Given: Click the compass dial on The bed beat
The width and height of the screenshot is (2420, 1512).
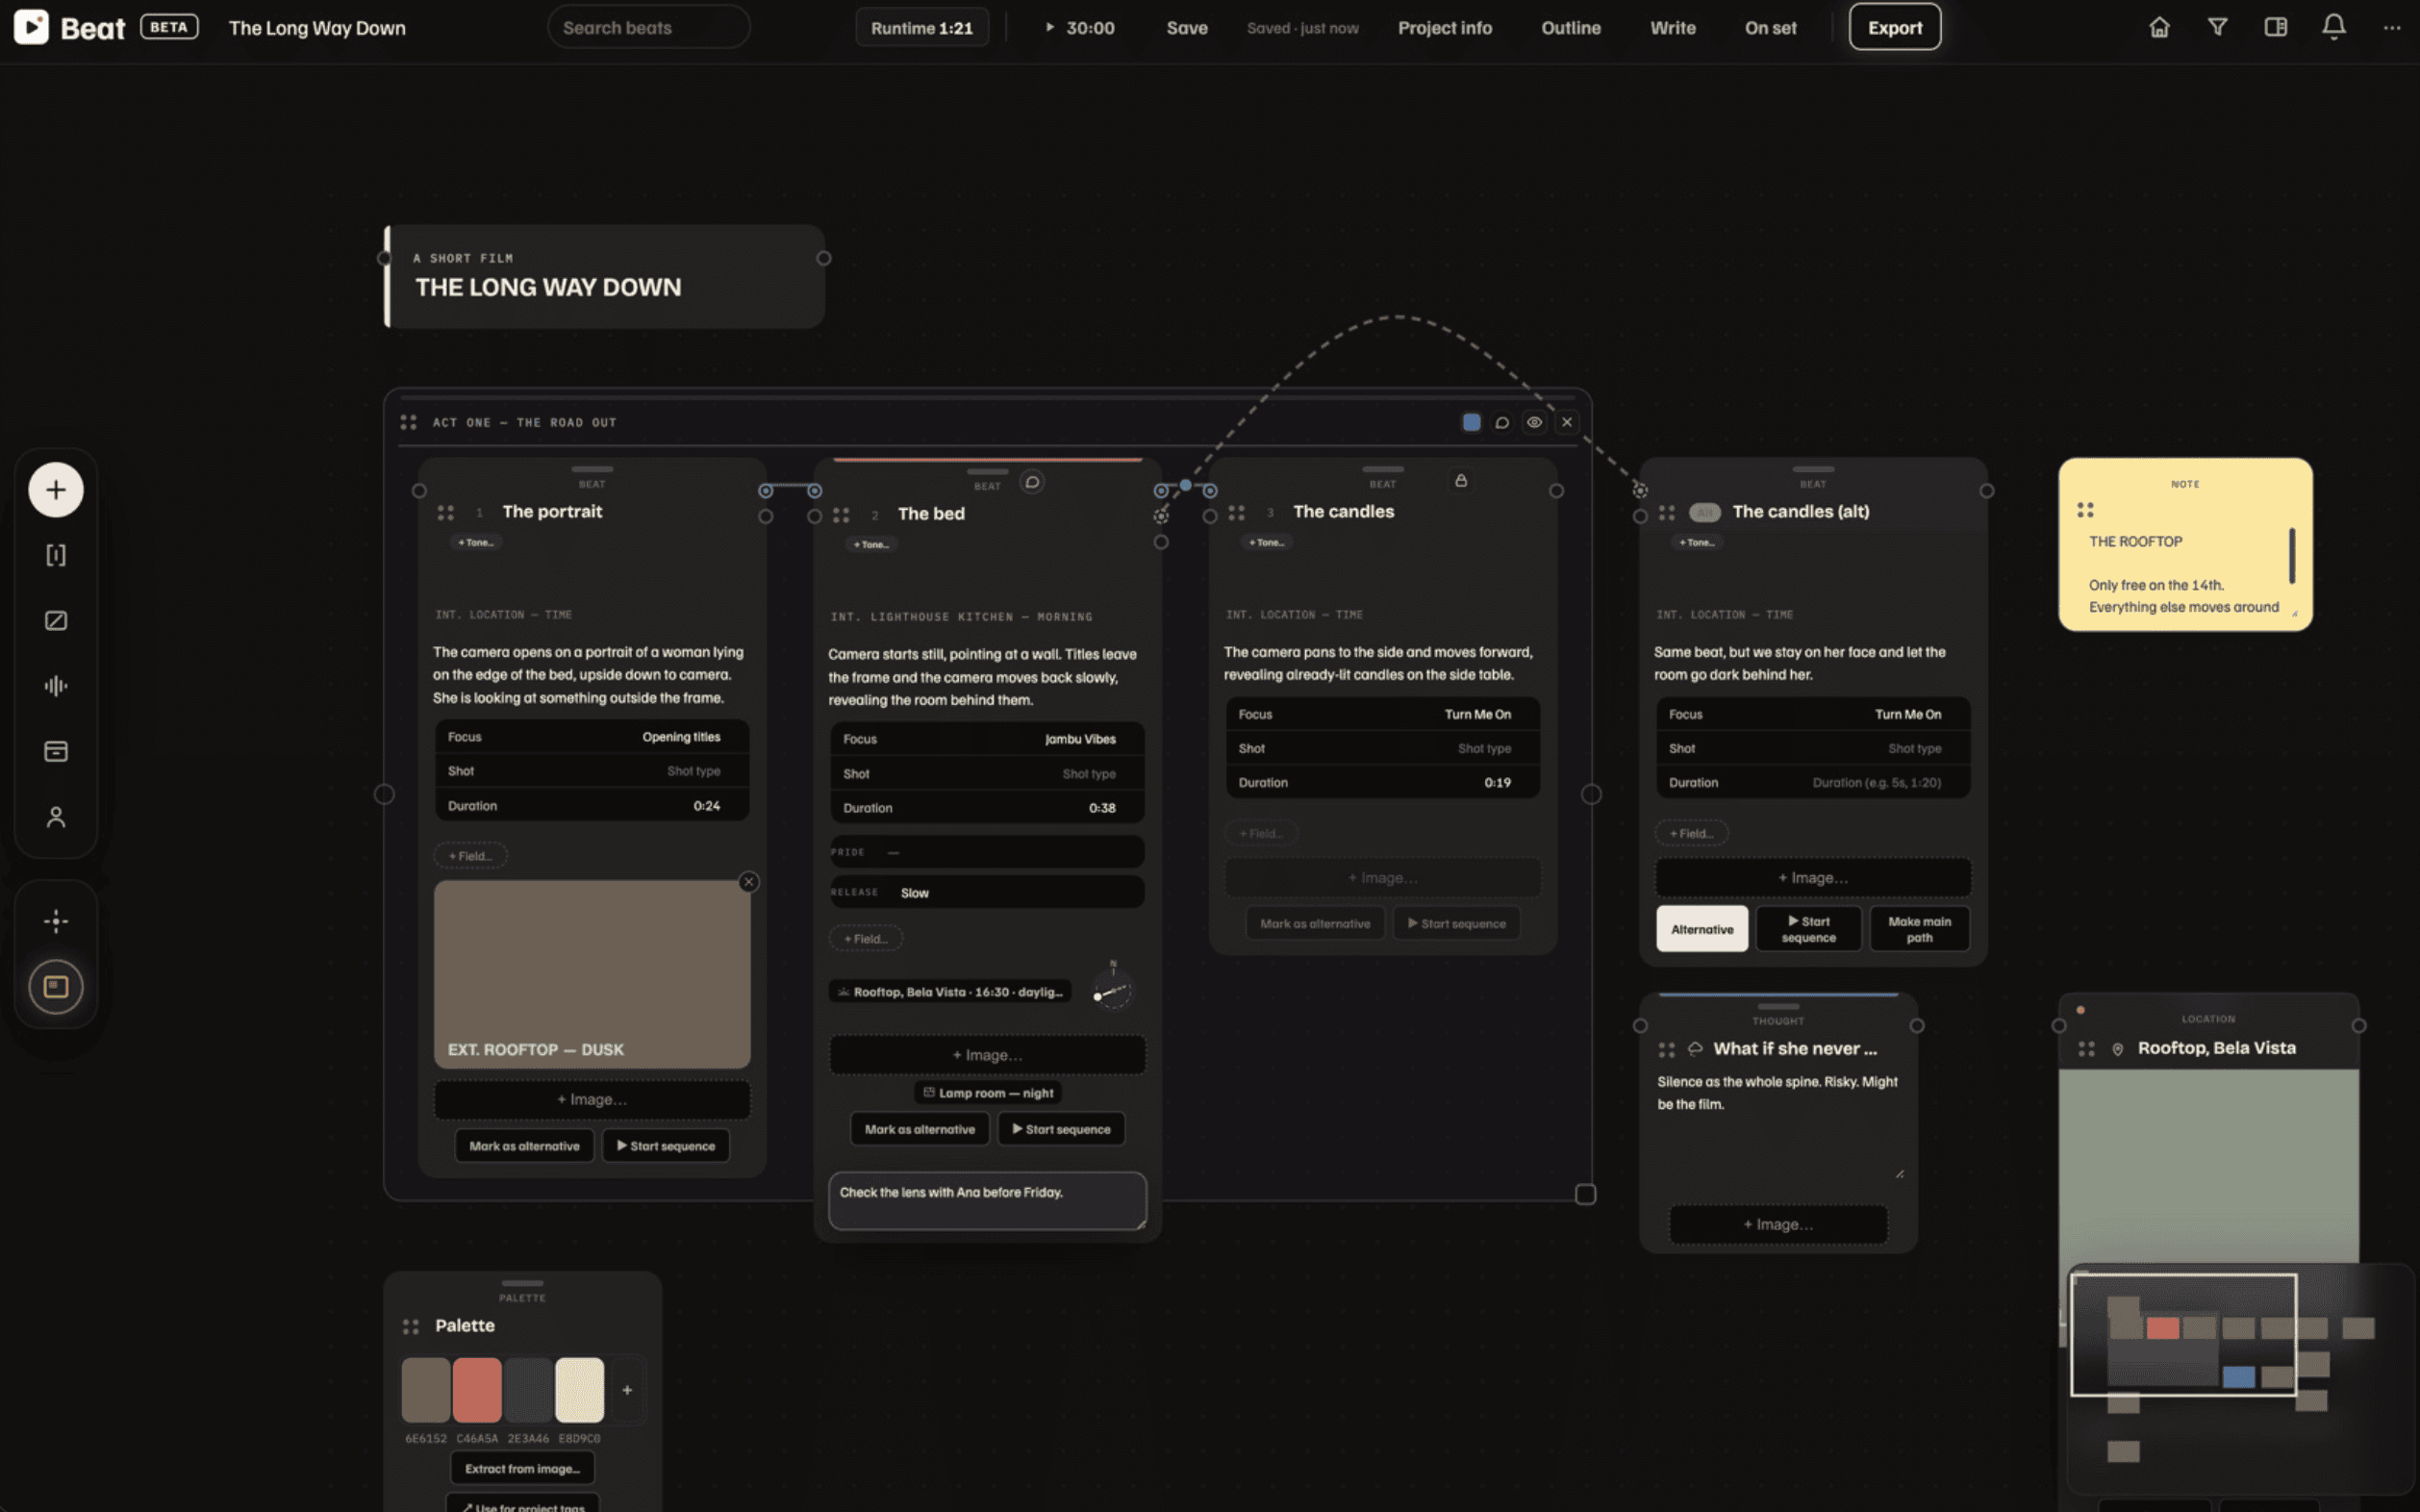Looking at the screenshot, I should 1112,990.
